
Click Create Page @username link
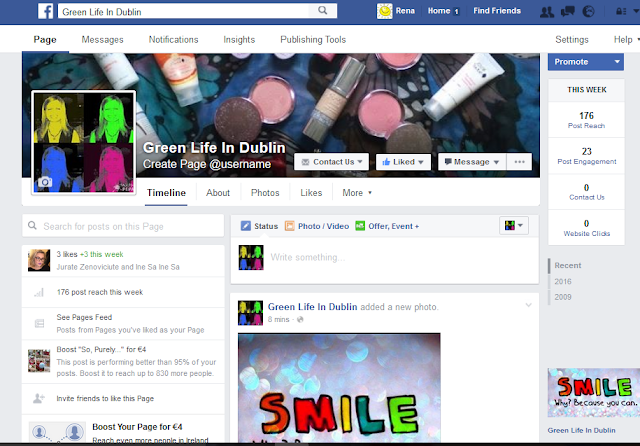pos(207,164)
